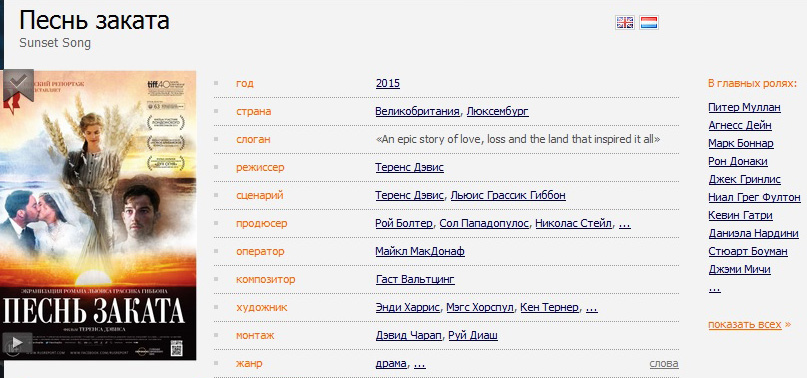
Task: Click показать всех link
Action: click(745, 324)
